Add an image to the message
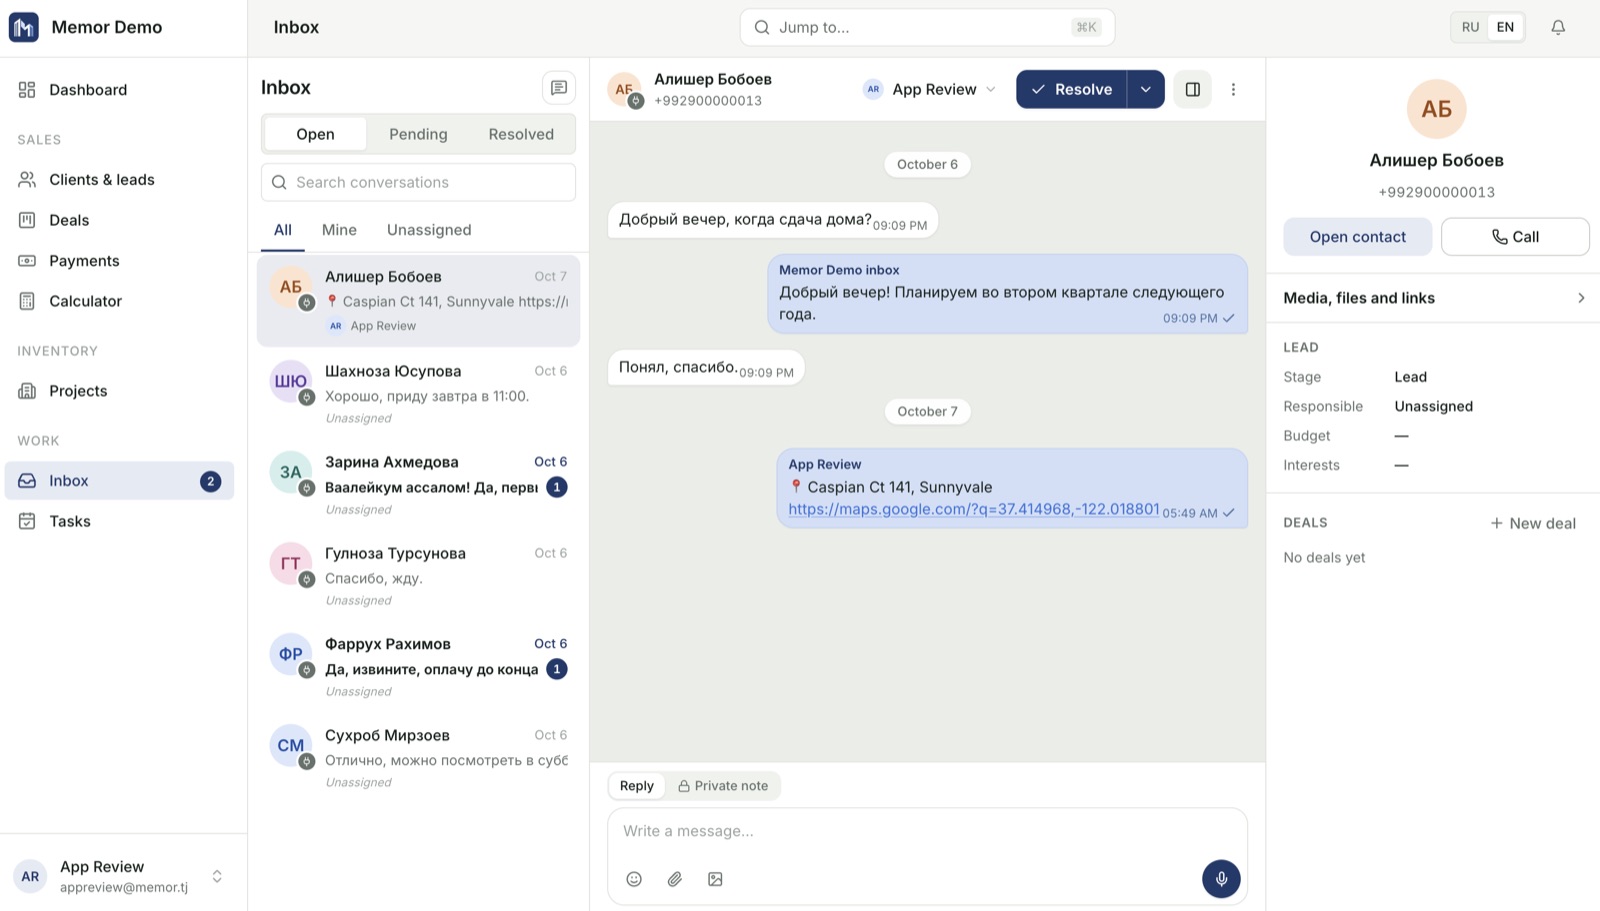Screen dimensions: 1600x911 point(715,879)
